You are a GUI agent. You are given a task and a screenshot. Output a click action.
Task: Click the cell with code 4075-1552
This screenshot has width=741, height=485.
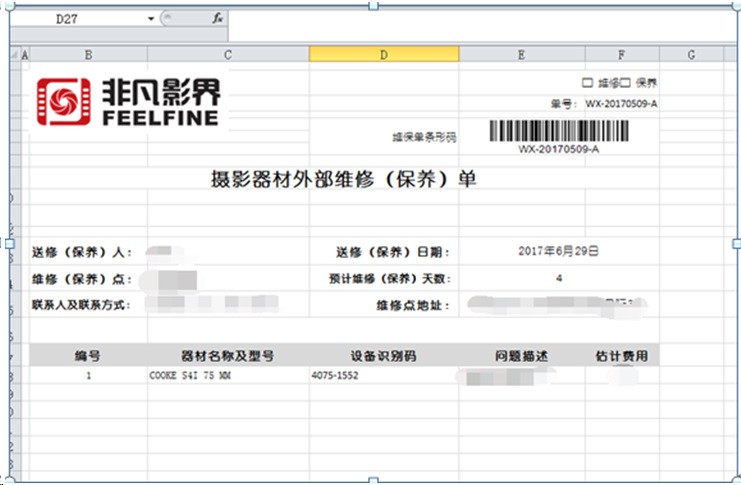[x=340, y=377]
